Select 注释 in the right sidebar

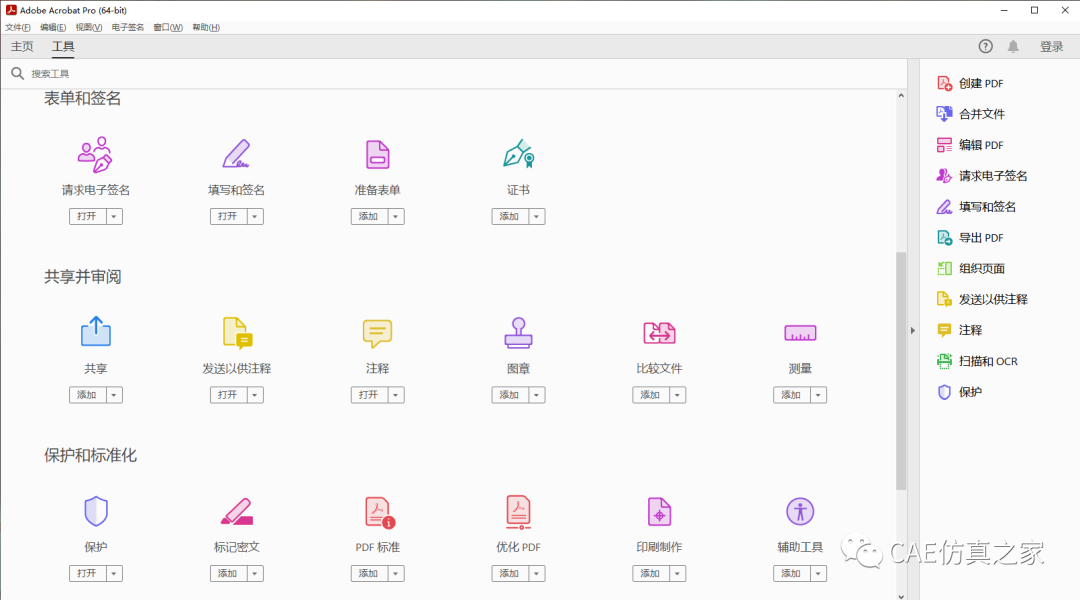tap(959, 331)
